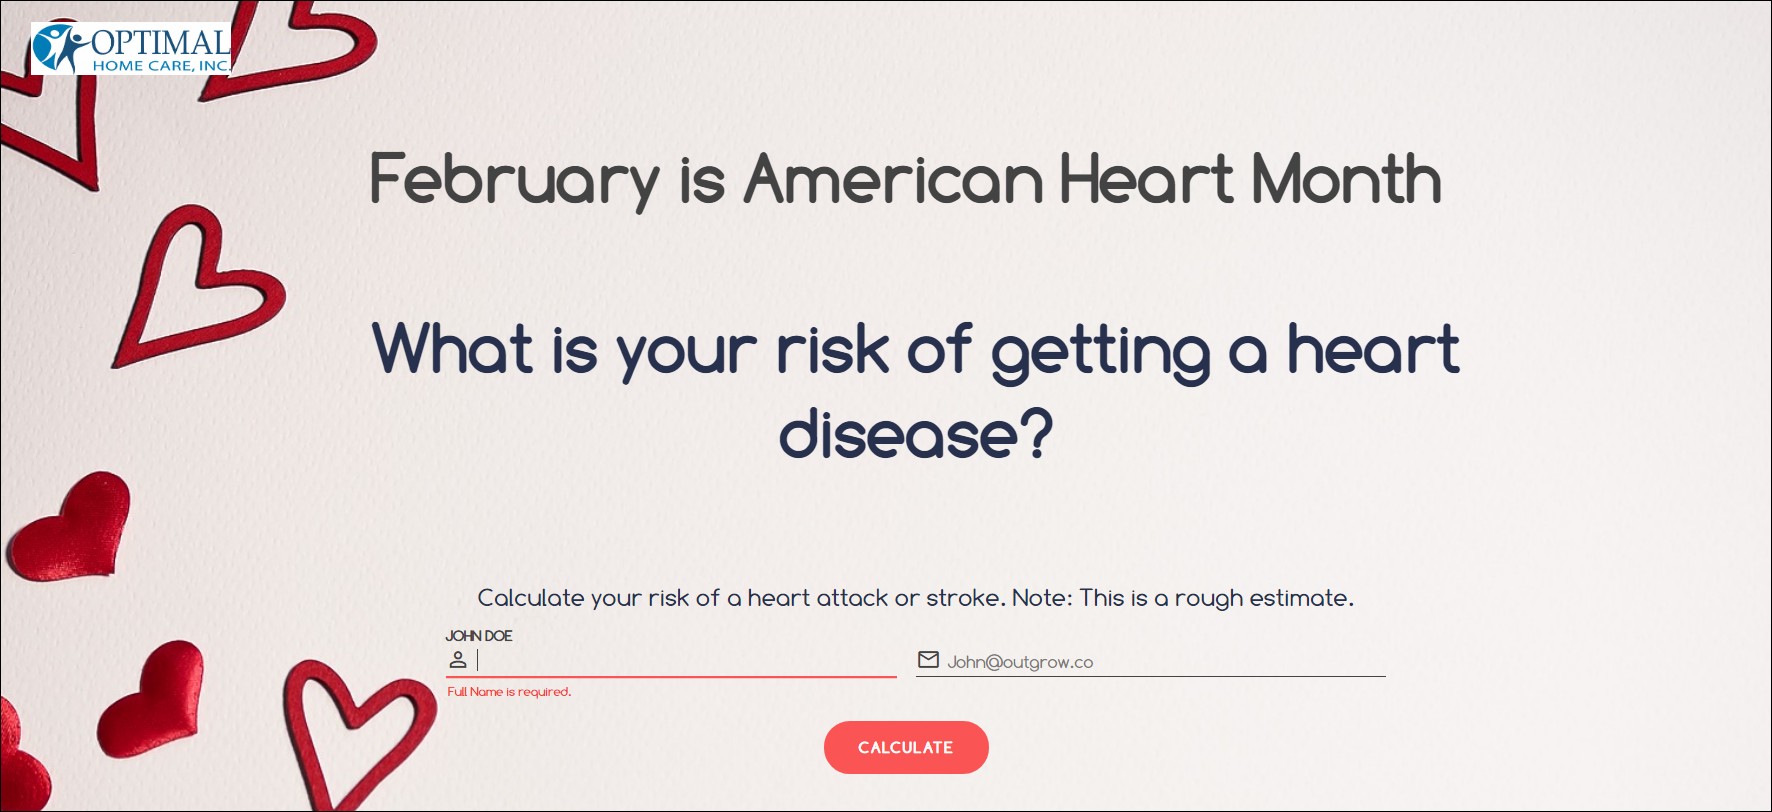The width and height of the screenshot is (1772, 812).
Task: Click the solid satin heart at the left edge
Action: [x=70, y=525]
